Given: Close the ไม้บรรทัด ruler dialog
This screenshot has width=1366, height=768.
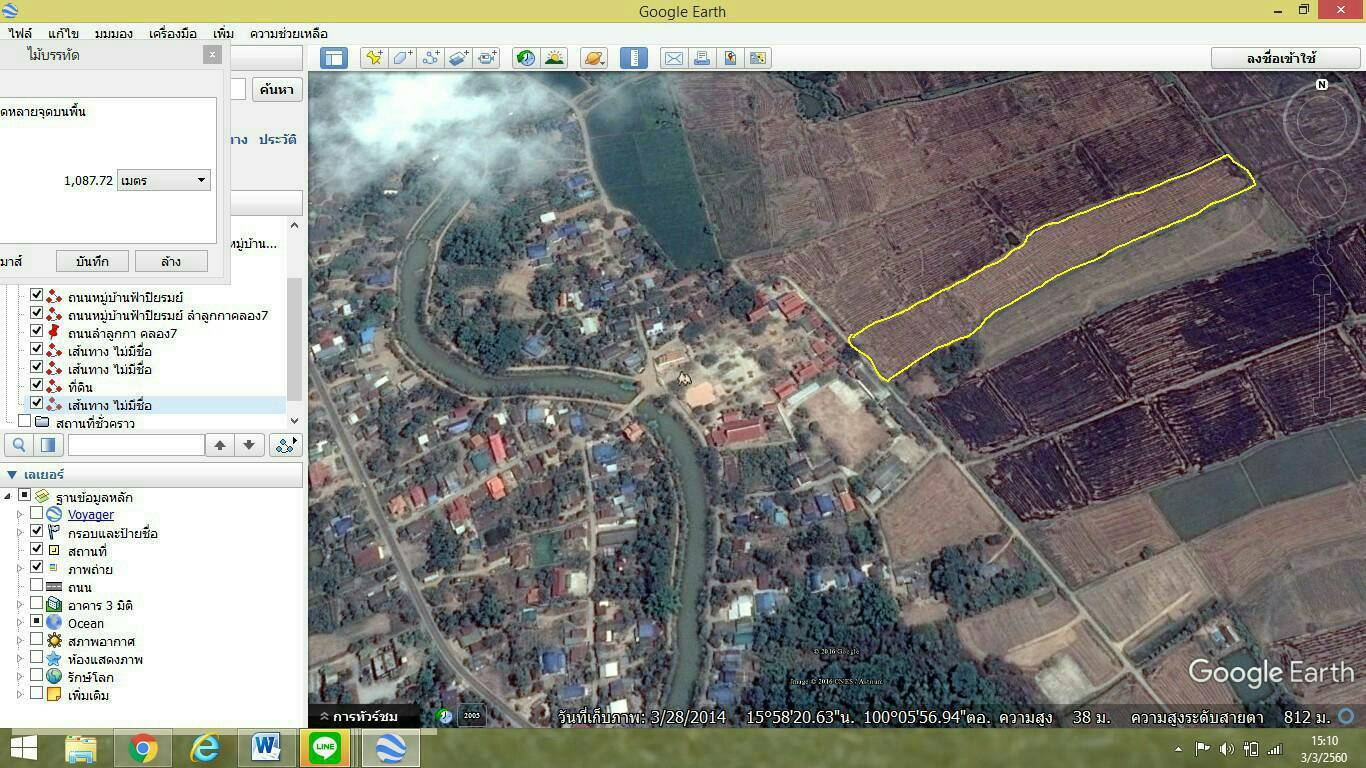Looking at the screenshot, I should 212,55.
